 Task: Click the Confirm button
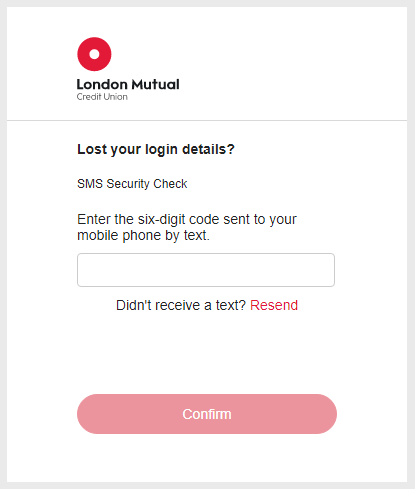207,414
